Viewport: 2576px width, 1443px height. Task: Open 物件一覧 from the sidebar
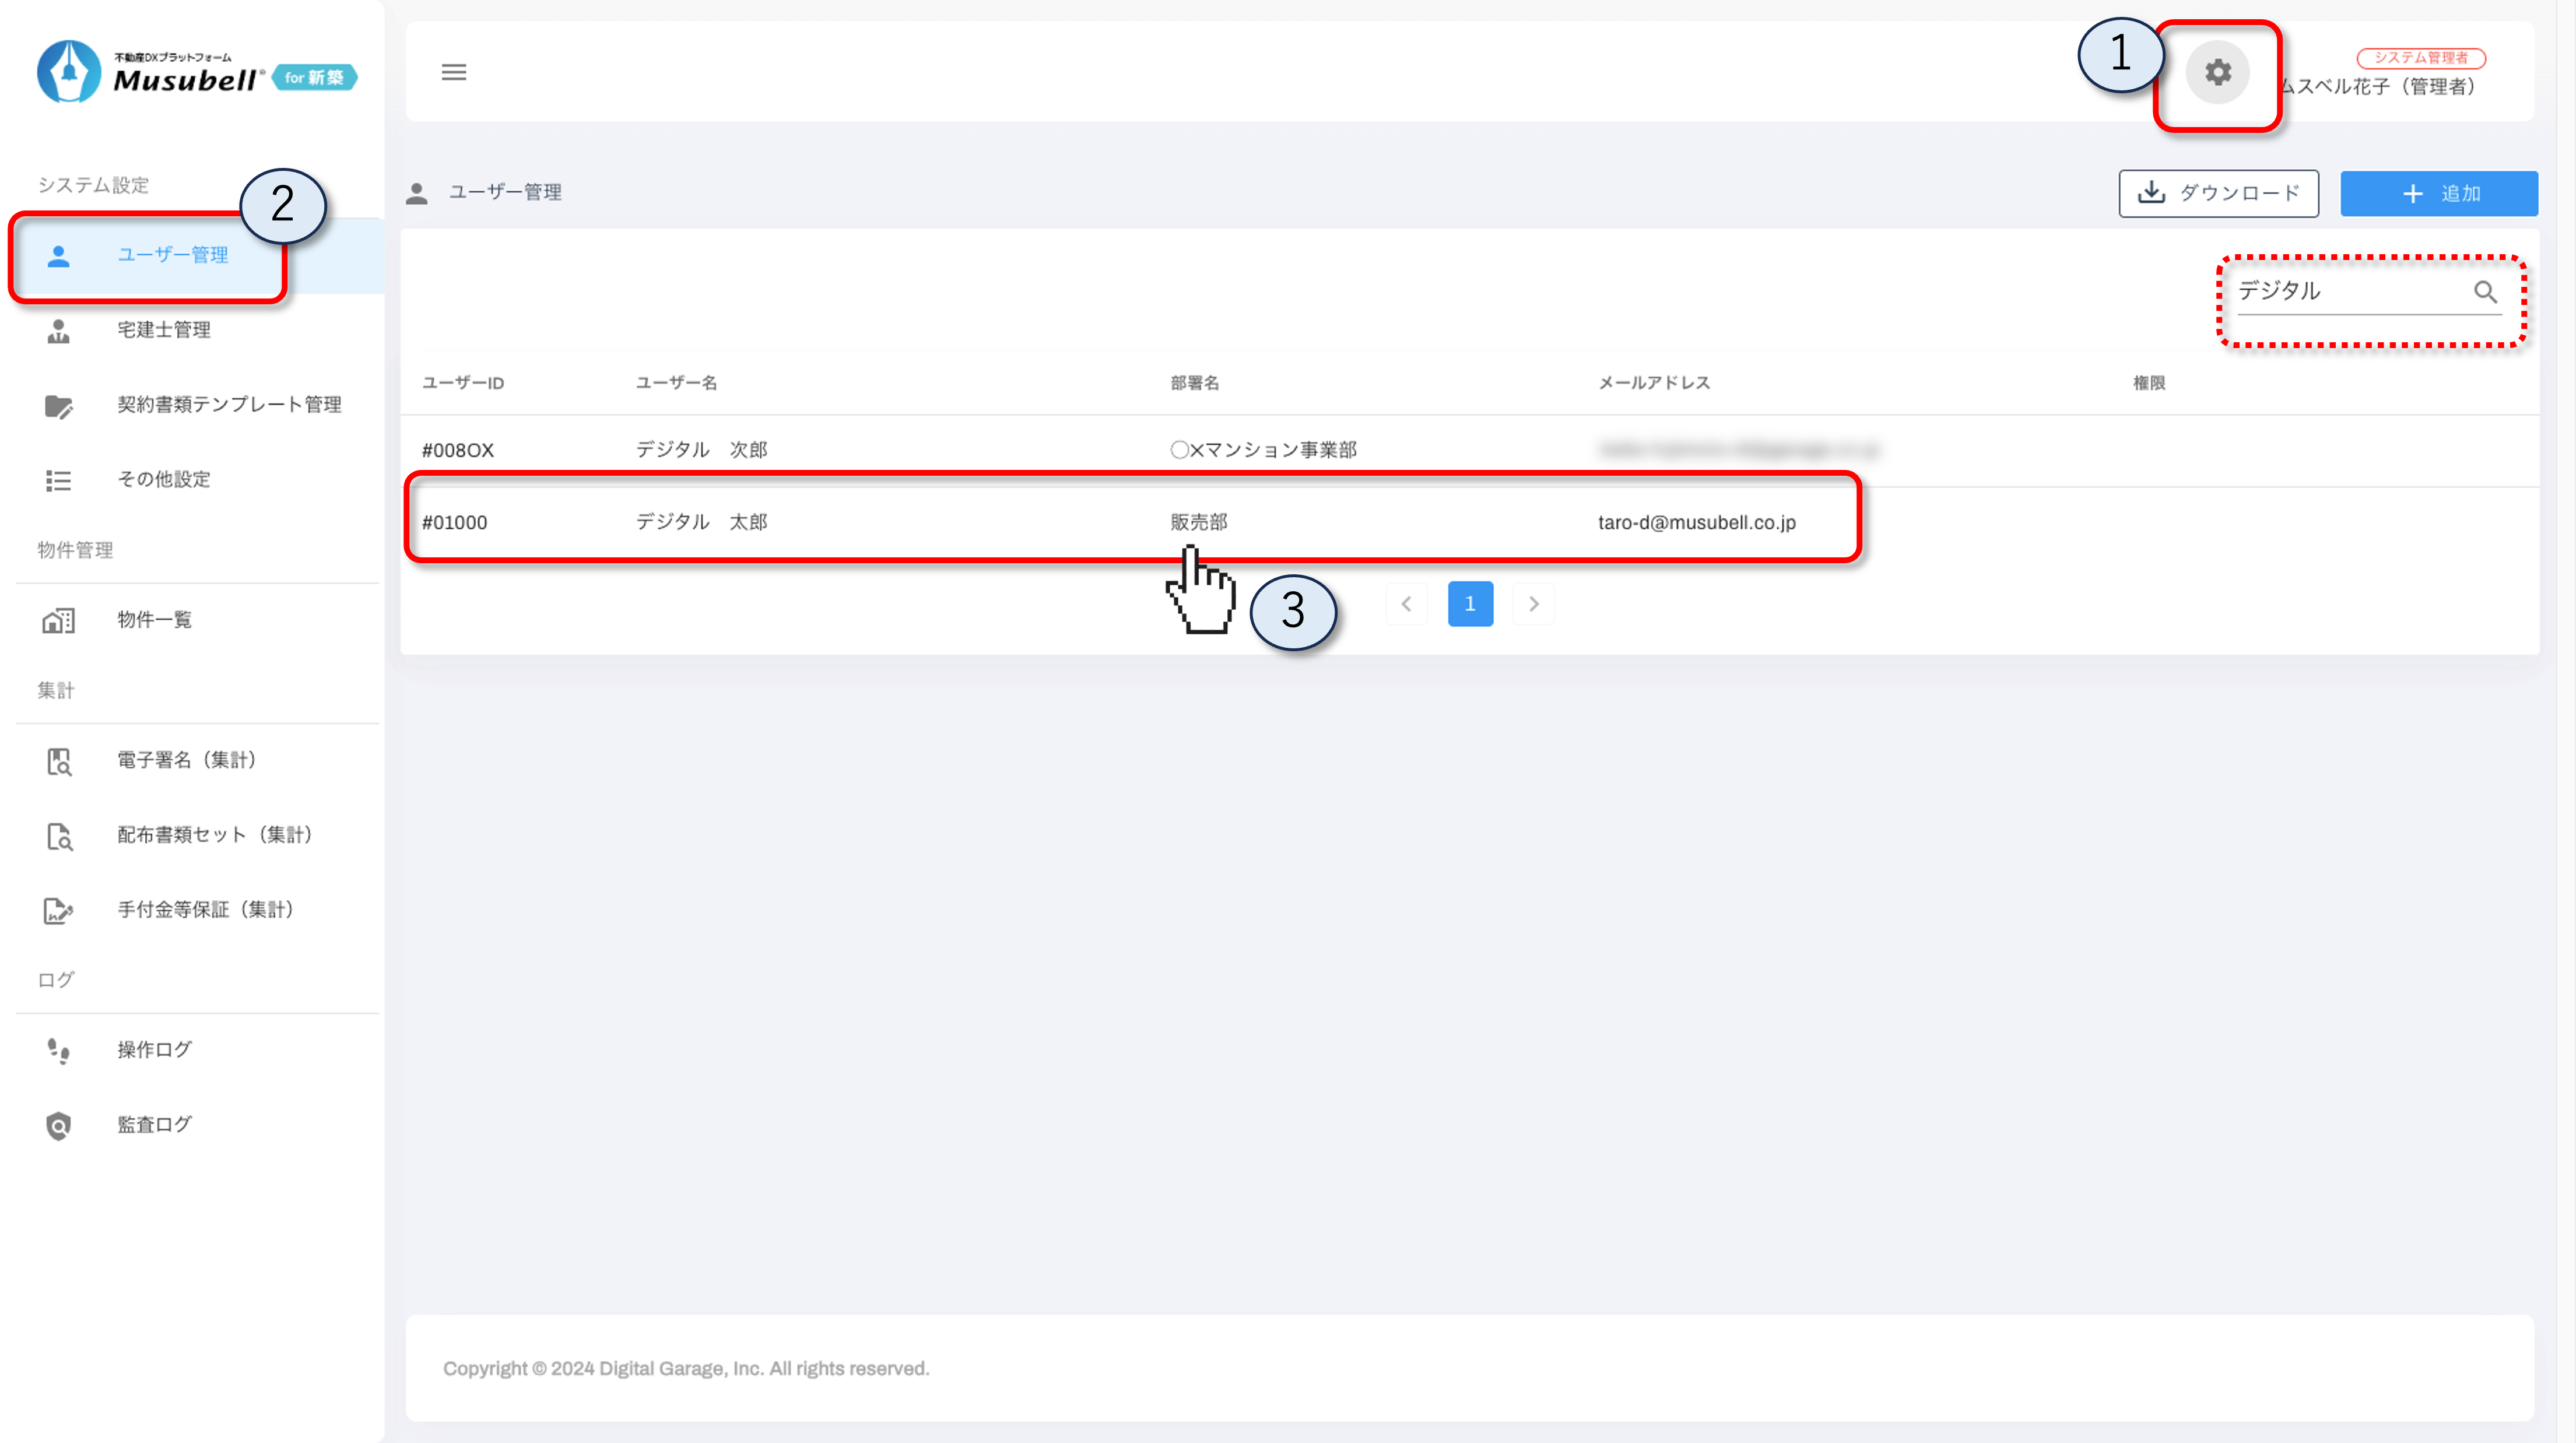point(154,620)
